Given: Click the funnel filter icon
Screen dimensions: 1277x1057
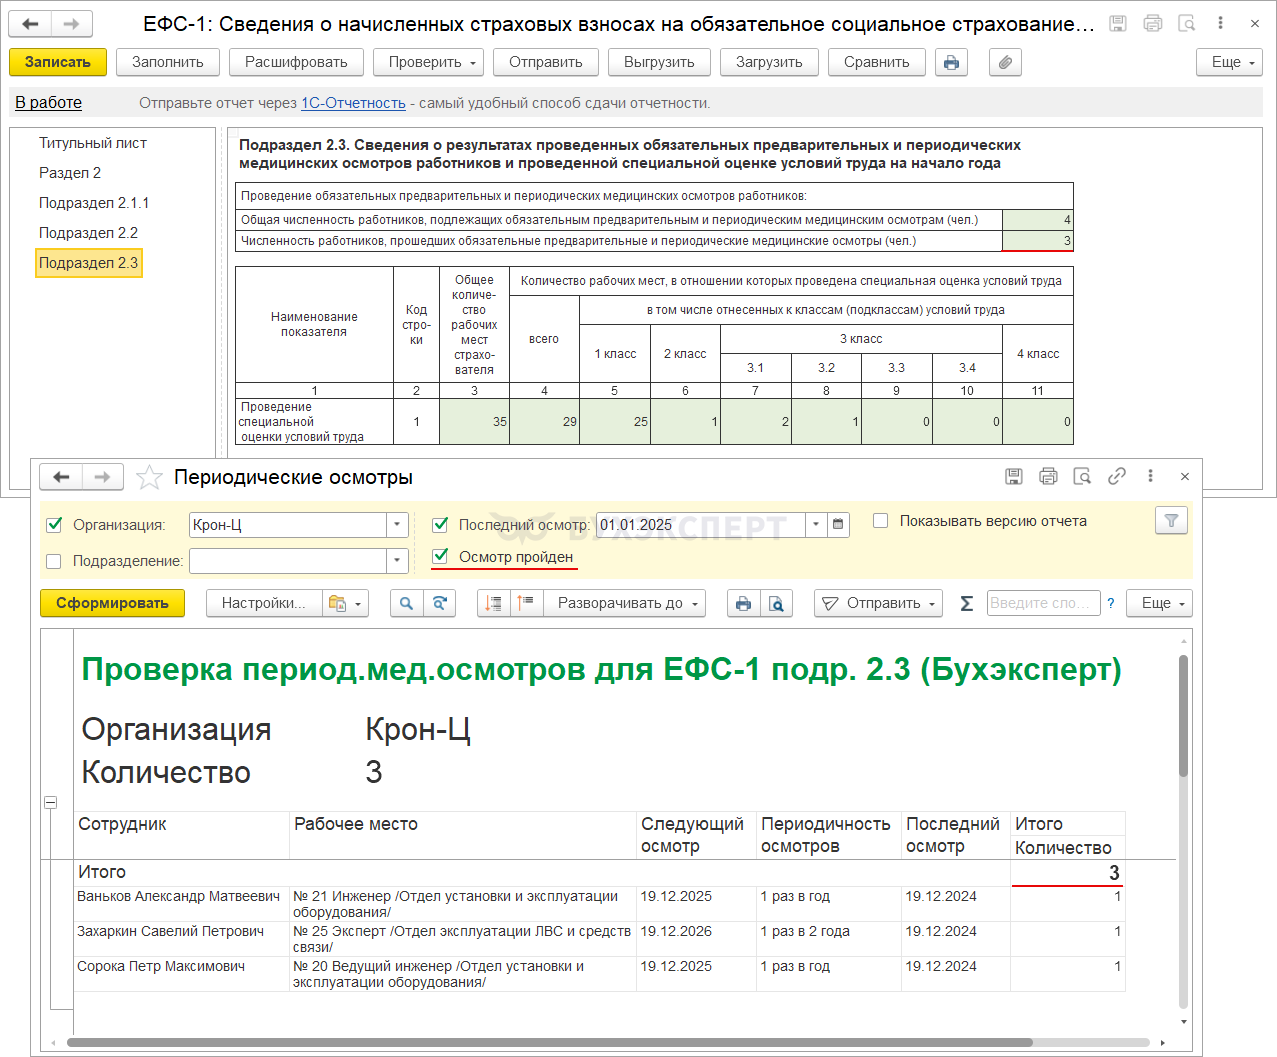Looking at the screenshot, I should 1171,520.
